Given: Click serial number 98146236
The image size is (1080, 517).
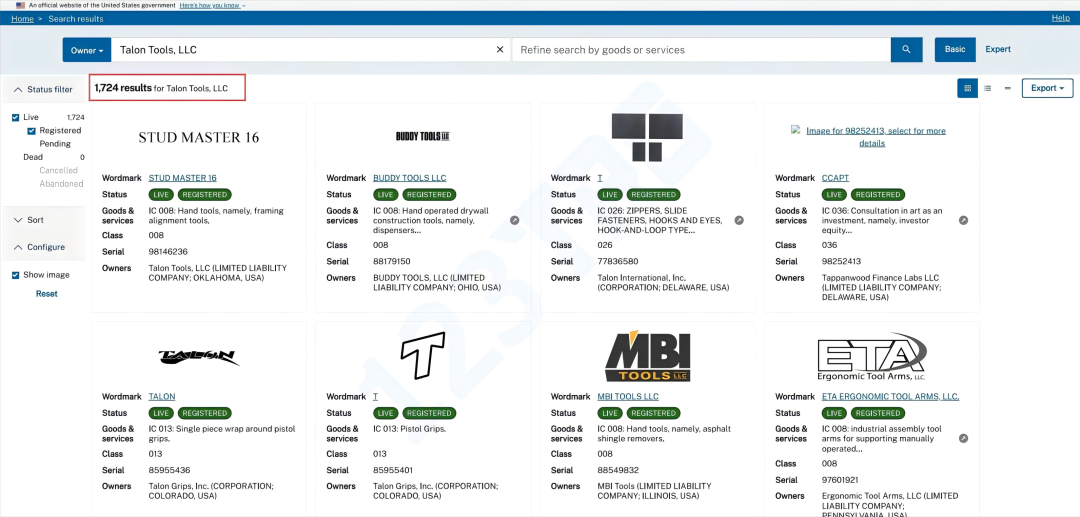Looking at the screenshot, I should click(x=168, y=252).
